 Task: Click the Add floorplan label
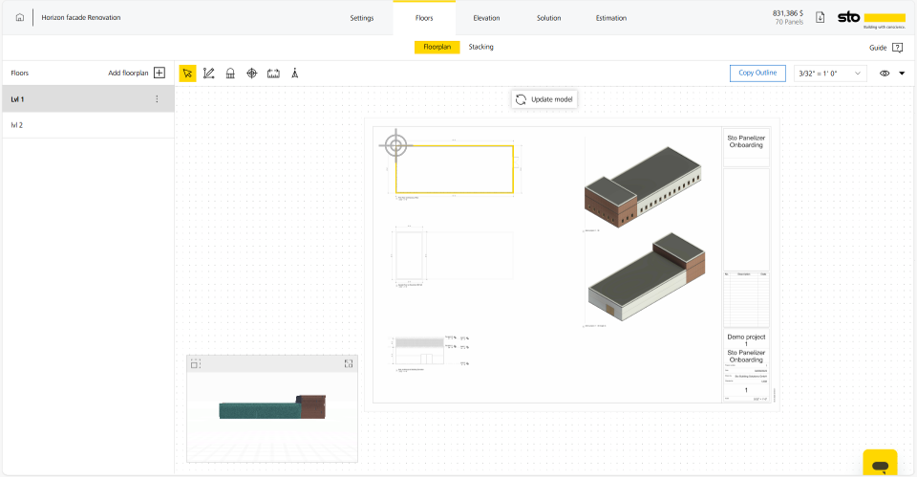(x=128, y=73)
